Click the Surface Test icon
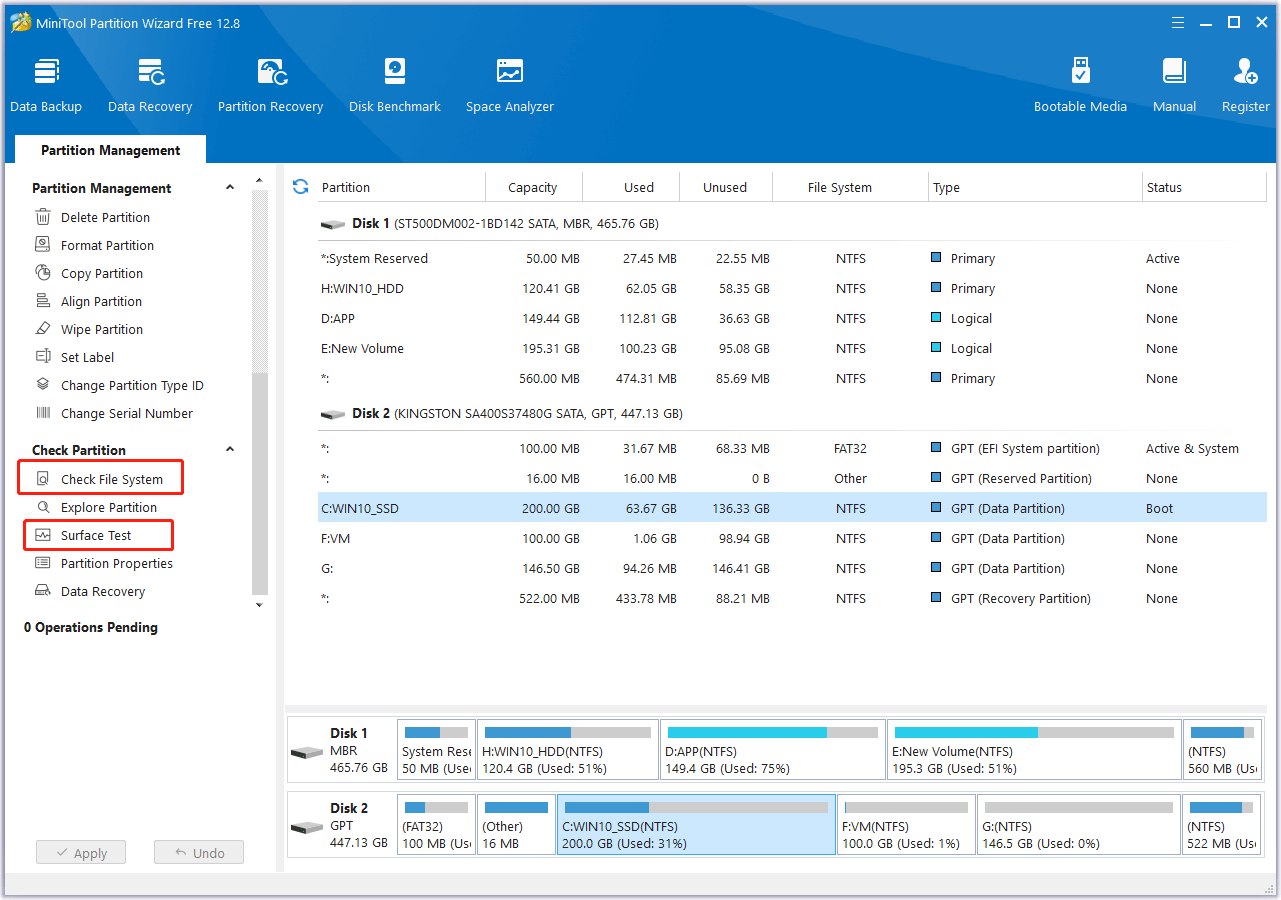Screen dimensions: 1281x900 click(x=43, y=535)
